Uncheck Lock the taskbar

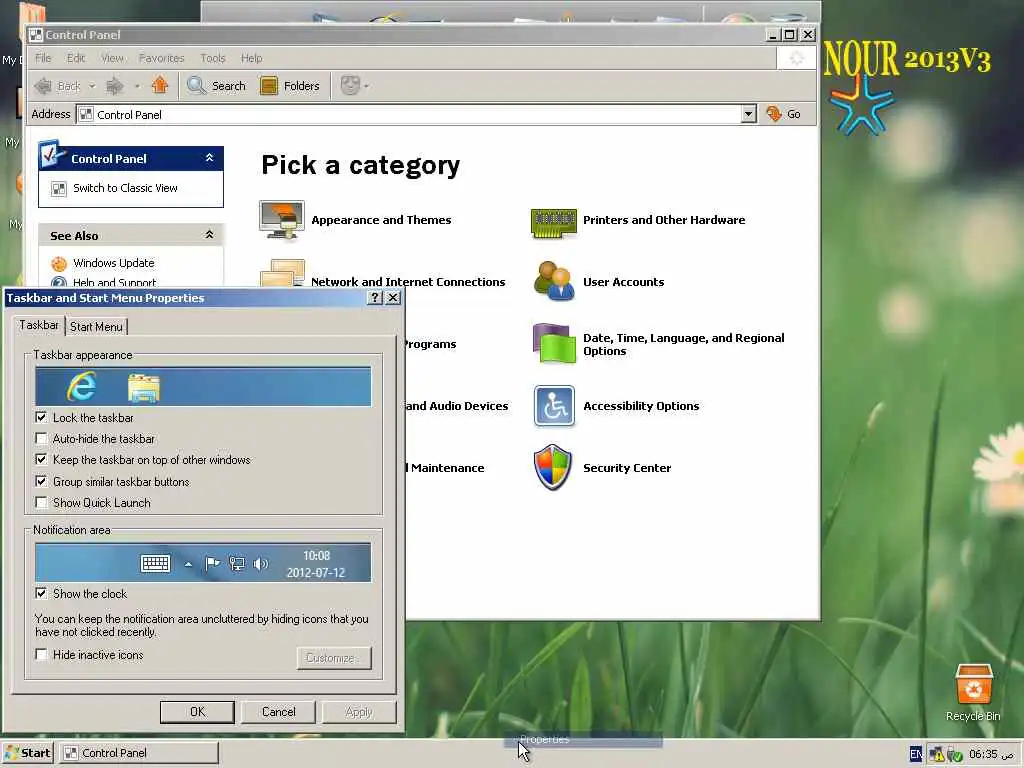[41, 417]
